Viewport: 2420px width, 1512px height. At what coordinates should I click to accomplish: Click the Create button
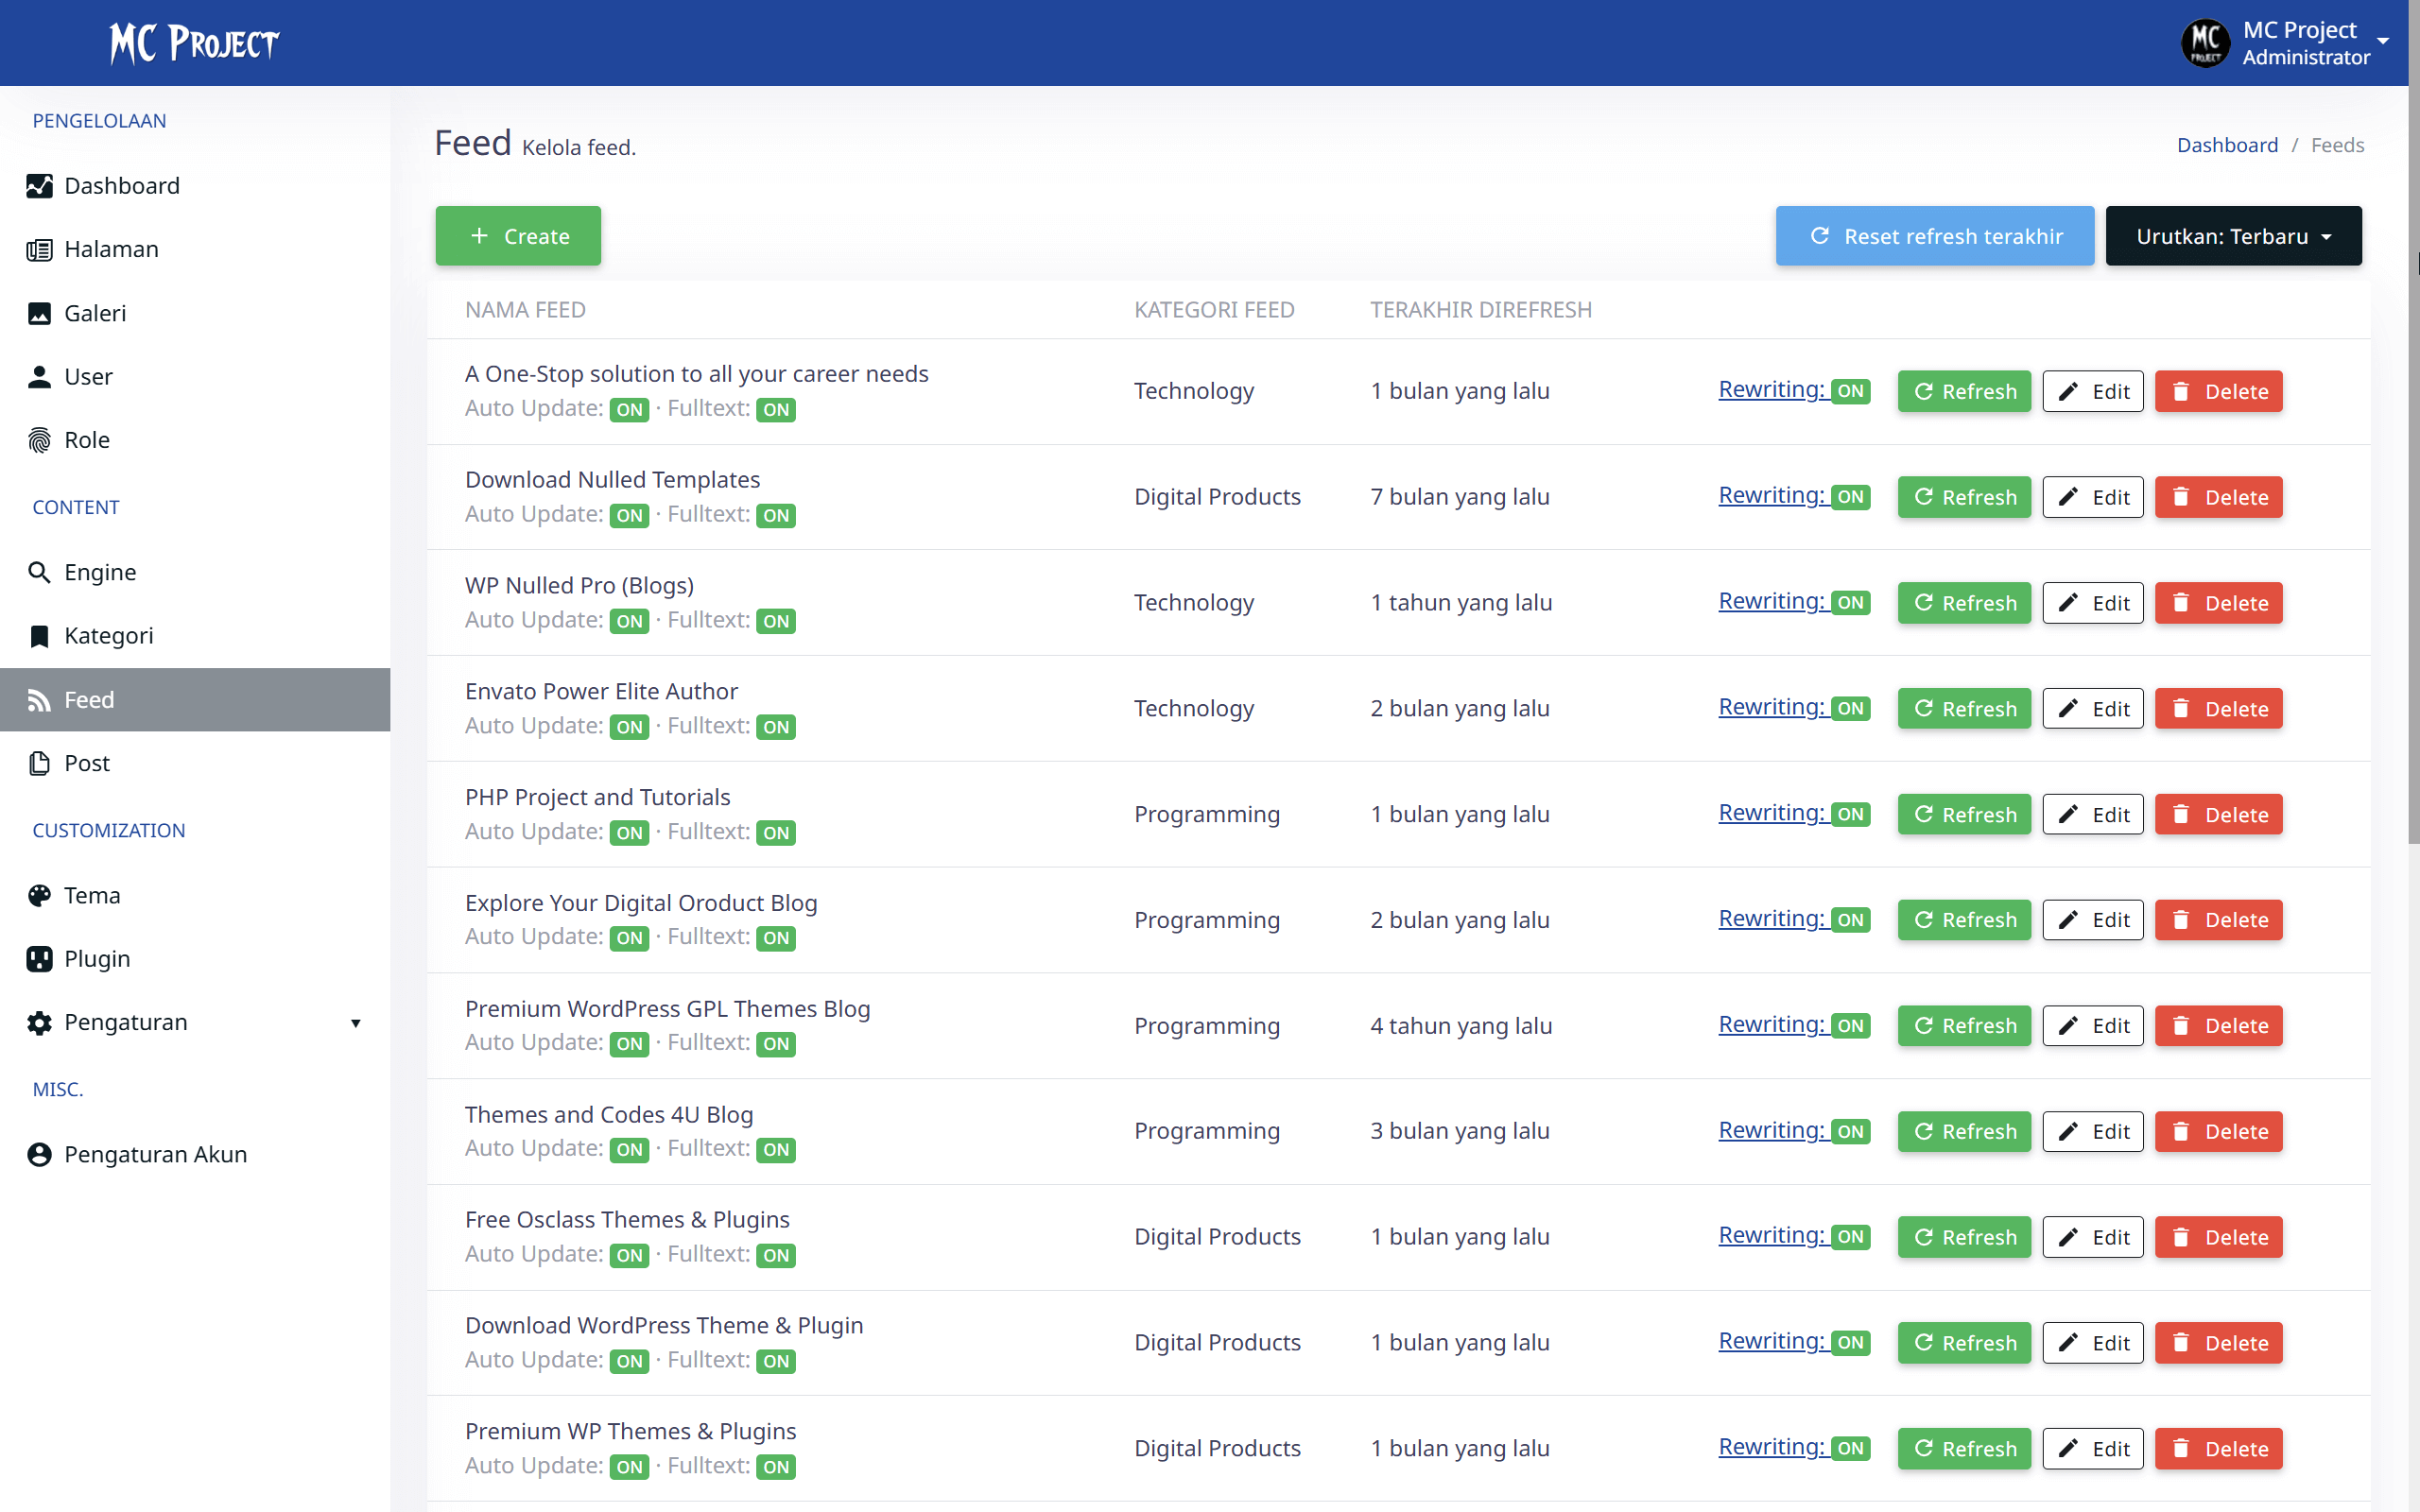(x=518, y=236)
